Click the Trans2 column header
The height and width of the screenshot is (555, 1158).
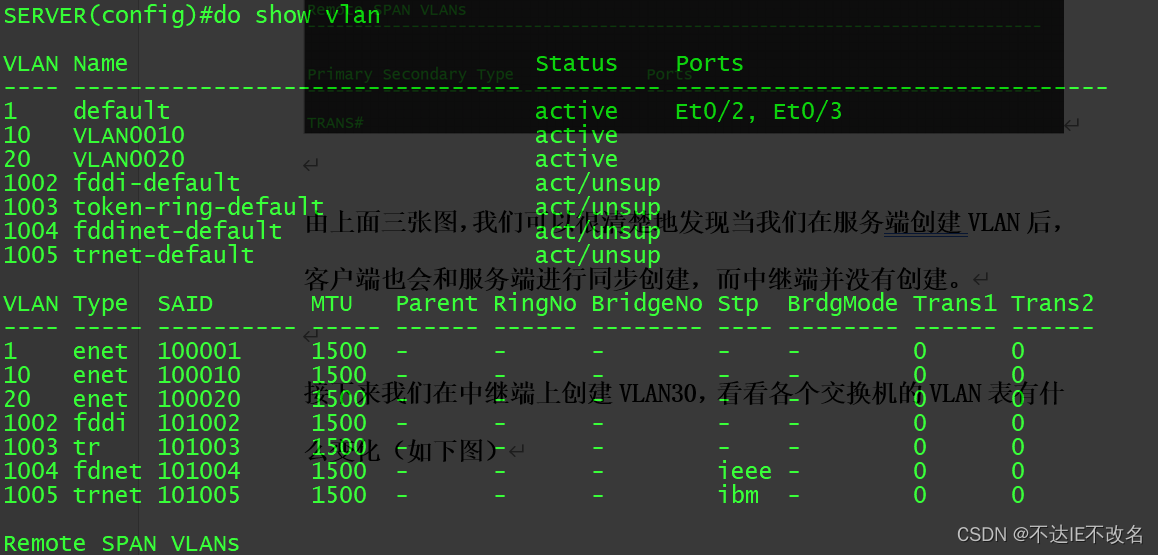tap(1052, 303)
